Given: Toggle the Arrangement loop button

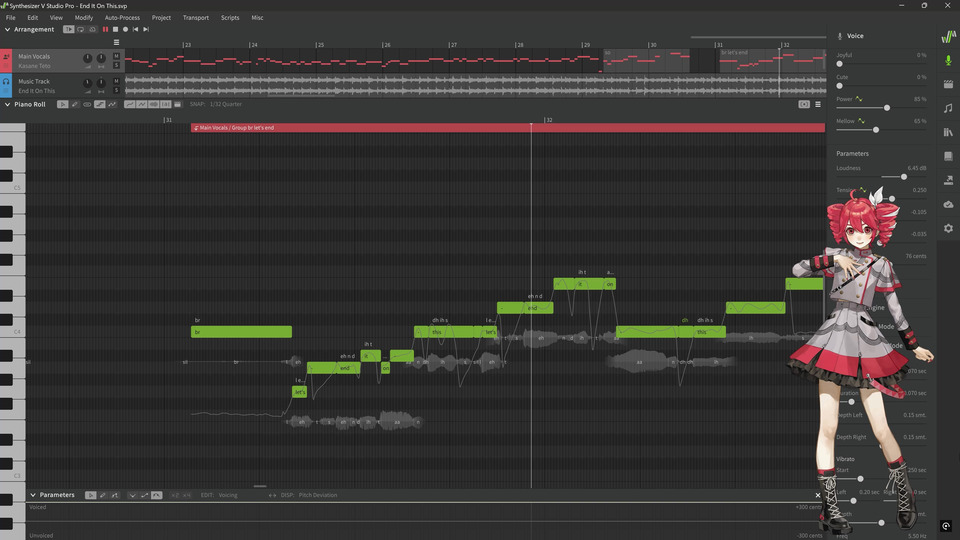Looking at the screenshot, I should [x=81, y=29].
